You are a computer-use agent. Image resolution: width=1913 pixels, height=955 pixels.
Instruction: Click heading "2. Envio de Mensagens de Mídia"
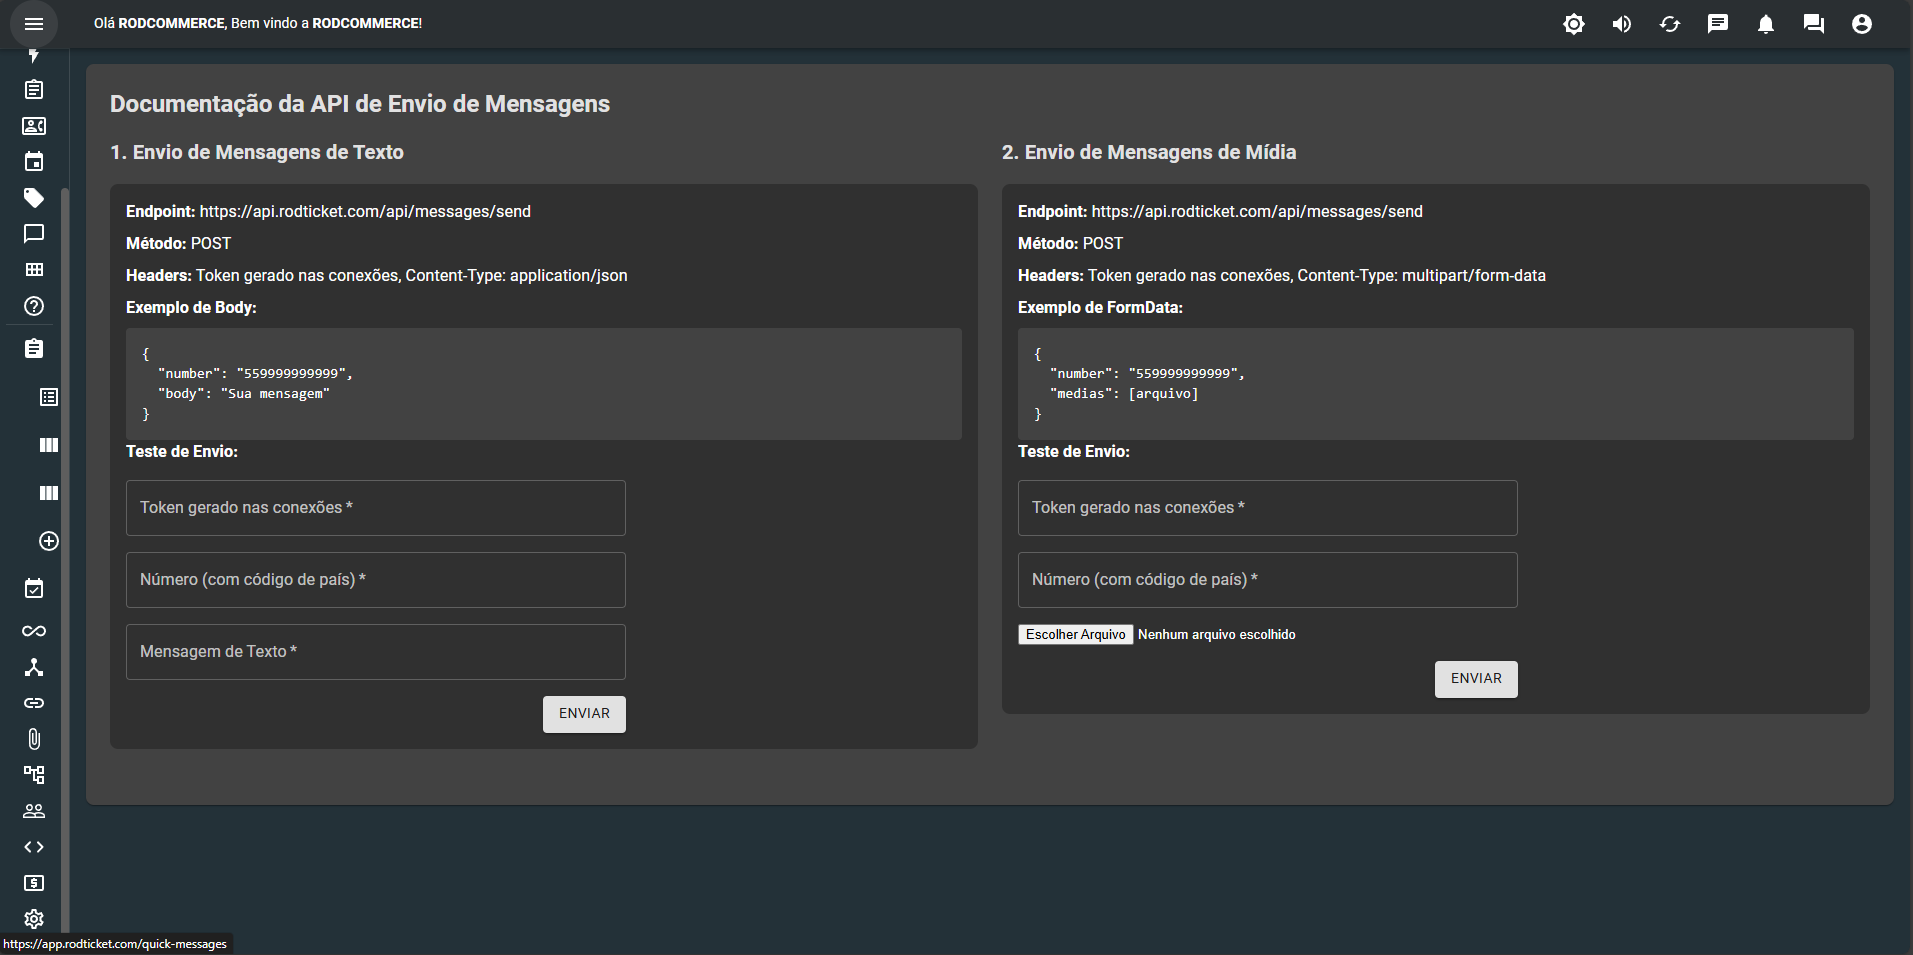(x=1149, y=152)
